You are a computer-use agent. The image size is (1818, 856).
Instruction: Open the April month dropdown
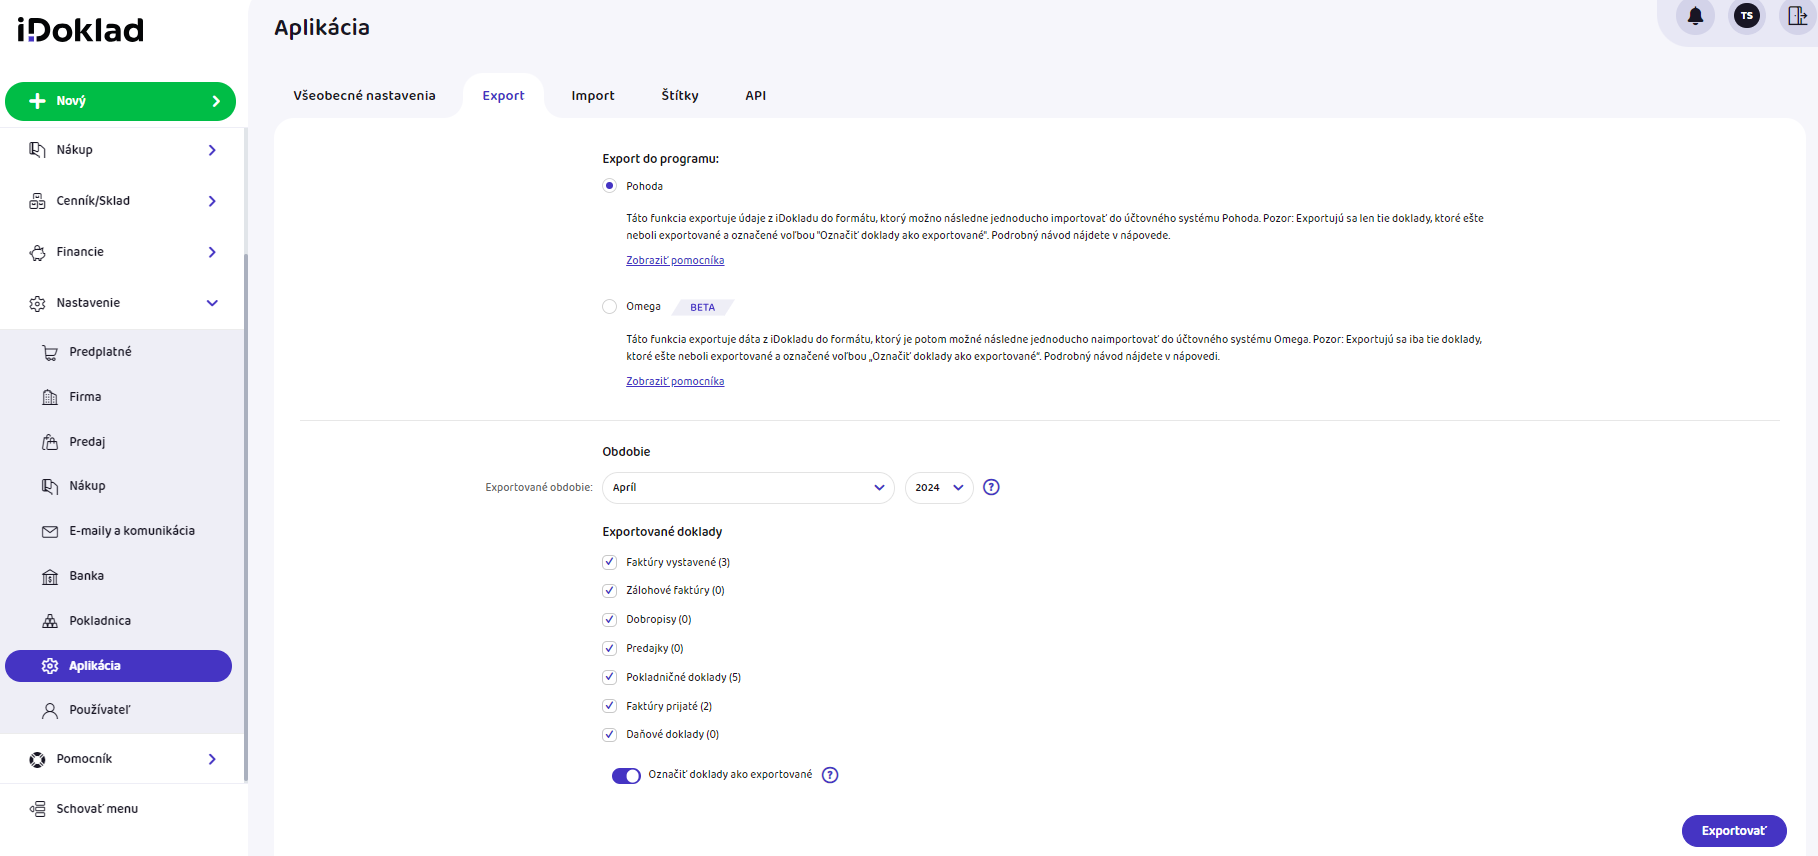[x=747, y=488]
